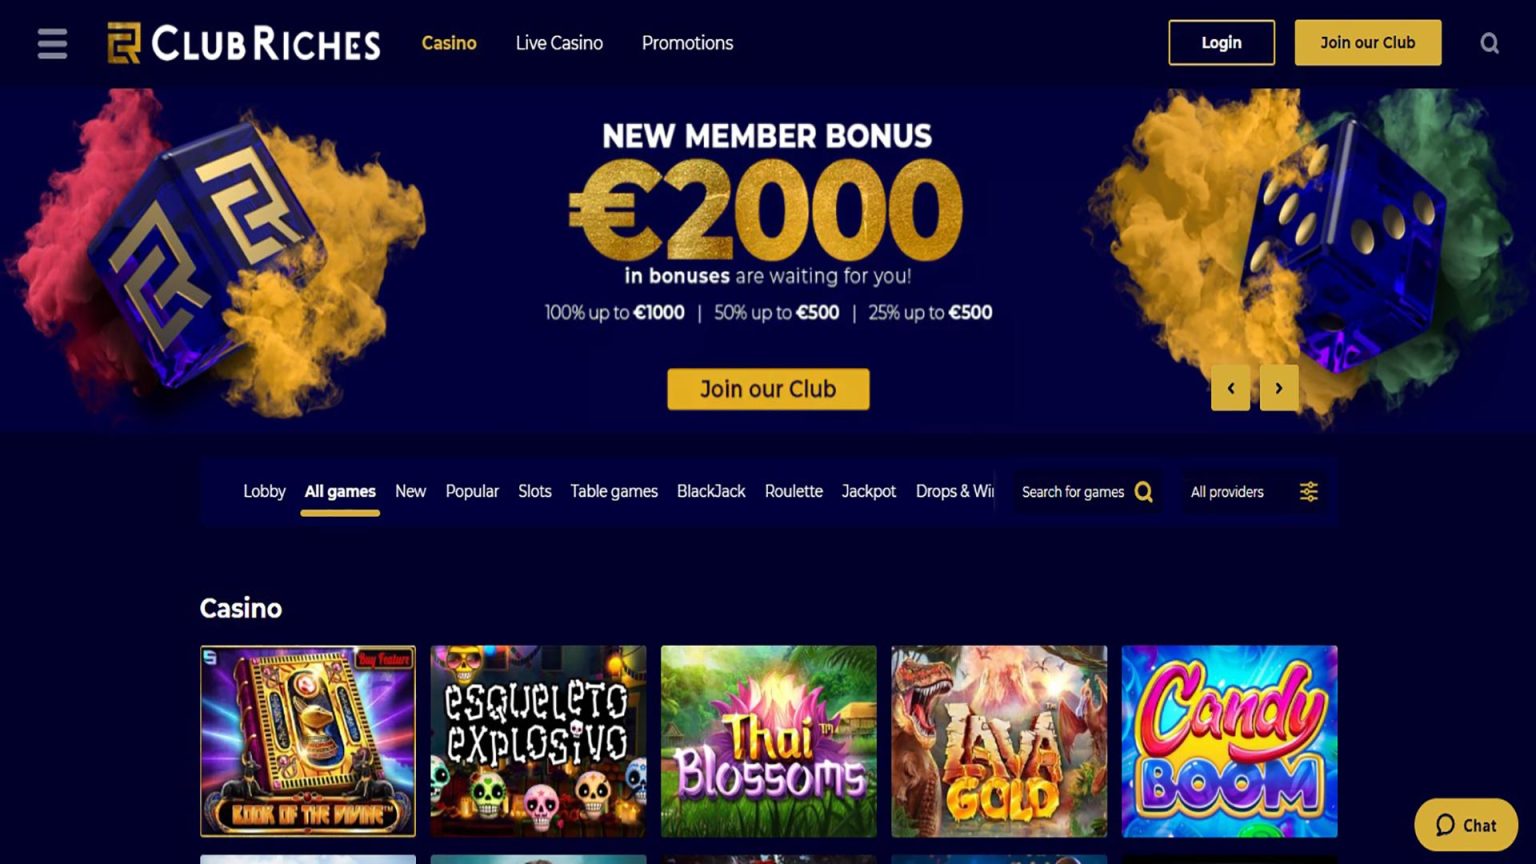Click the Club Riches logo
The height and width of the screenshot is (864, 1536).
pos(244,43)
